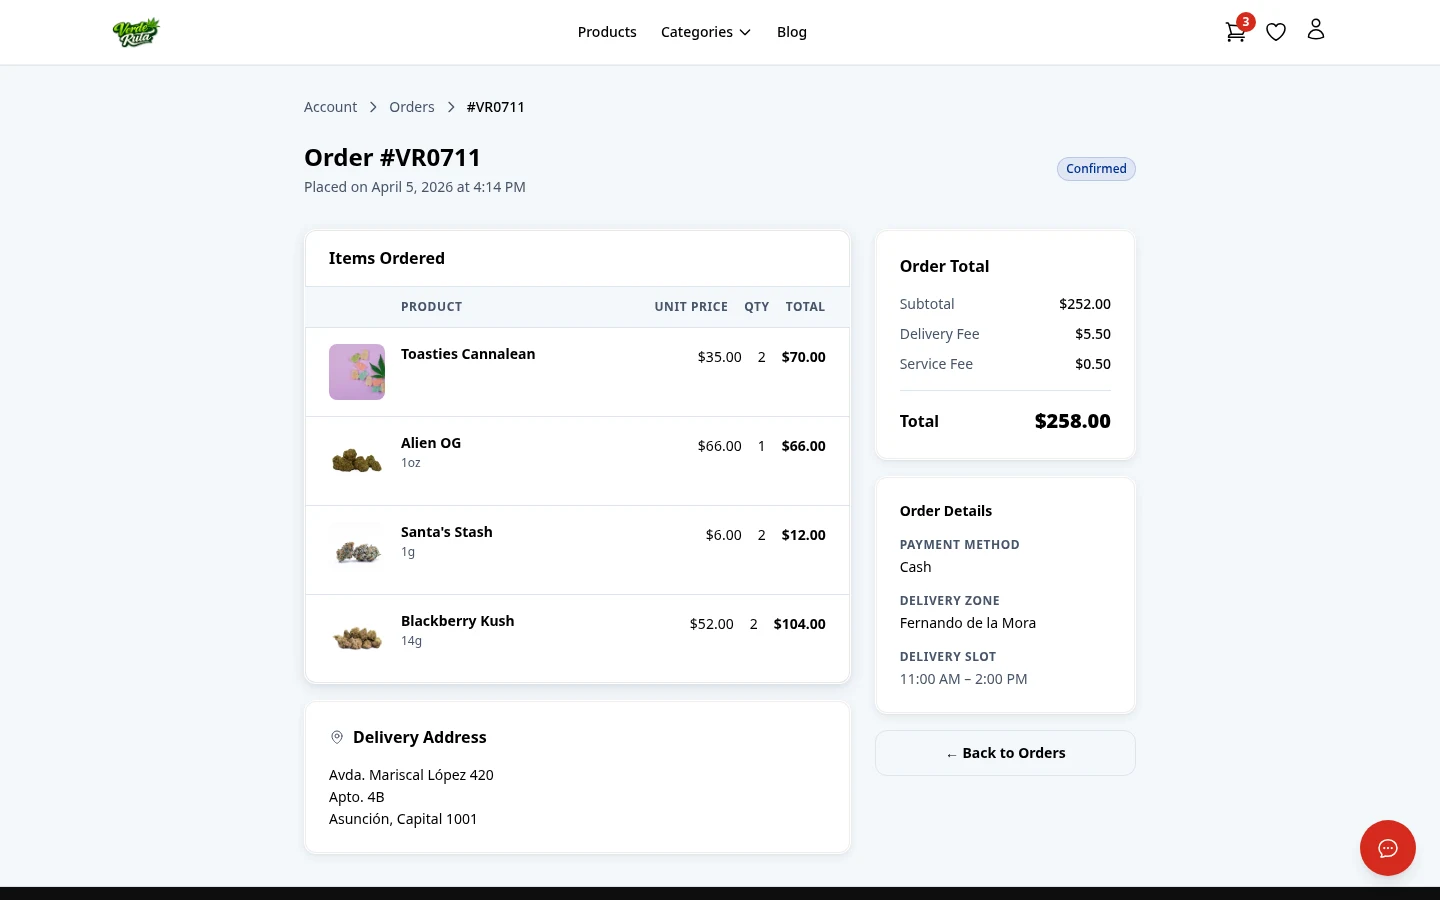The width and height of the screenshot is (1440, 900).
Task: Click the location pin next to Delivery Address
Action: (x=337, y=737)
